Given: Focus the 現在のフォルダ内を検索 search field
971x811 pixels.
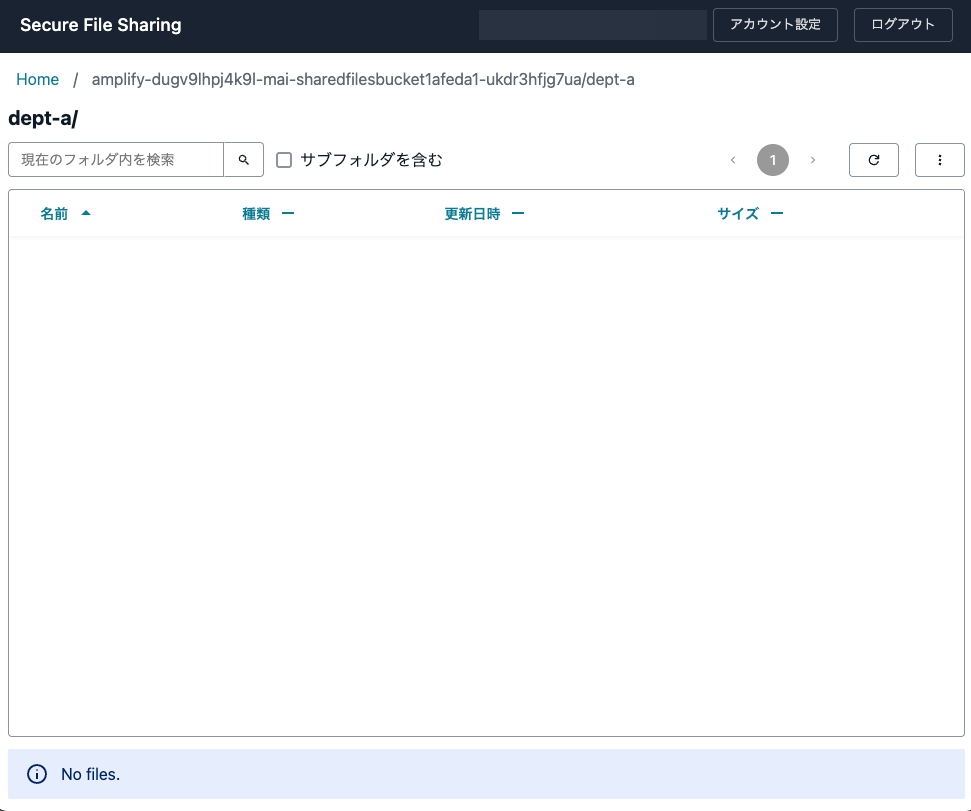Looking at the screenshot, I should [116, 160].
